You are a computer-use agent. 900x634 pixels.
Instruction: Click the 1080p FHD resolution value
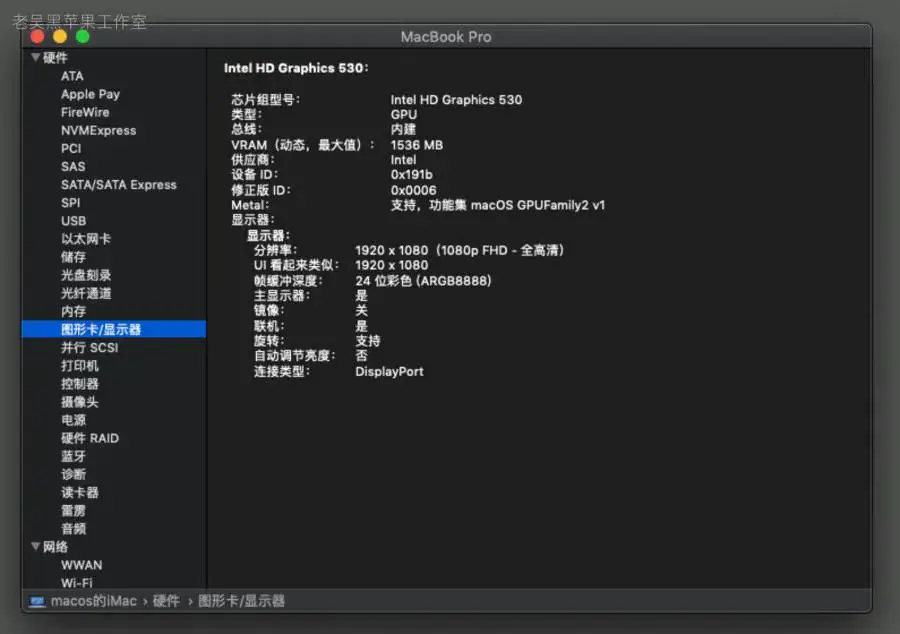click(459, 250)
